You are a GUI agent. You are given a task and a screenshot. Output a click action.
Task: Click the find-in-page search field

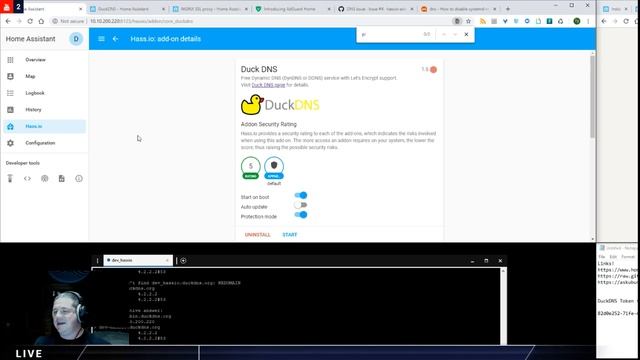pos(390,35)
